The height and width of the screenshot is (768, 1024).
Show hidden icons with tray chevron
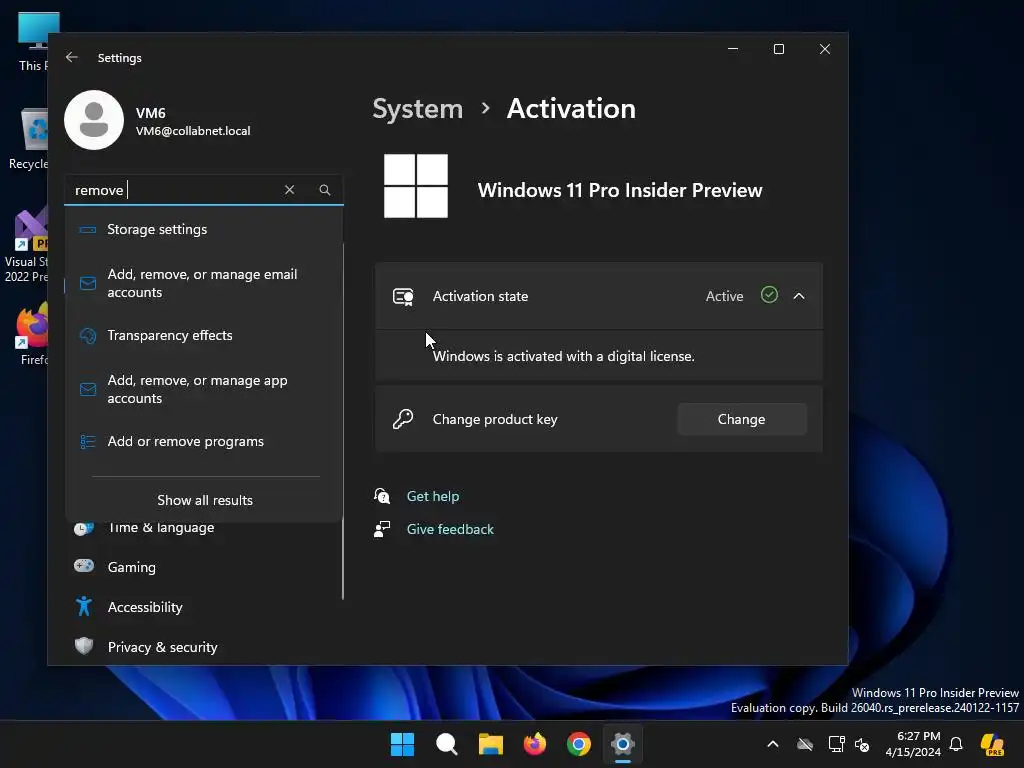773,744
